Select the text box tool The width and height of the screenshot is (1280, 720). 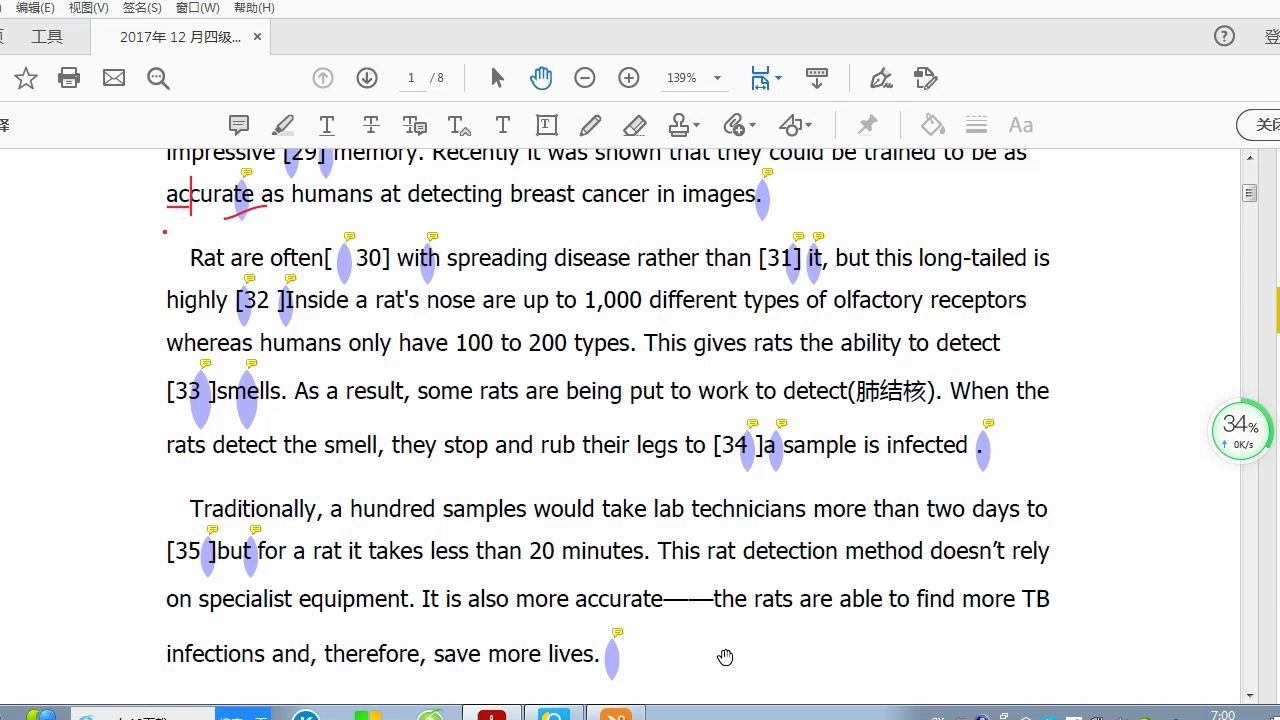click(x=547, y=125)
